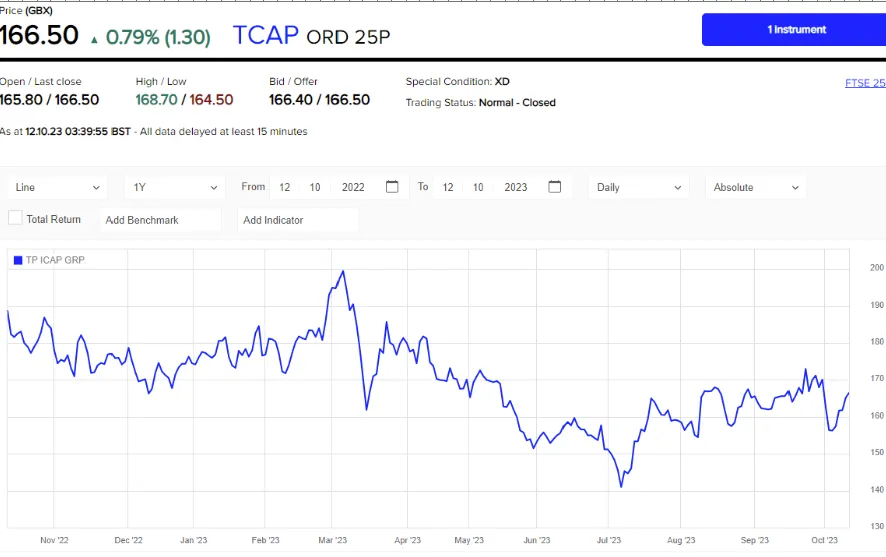Click the Apr '23 axis label
This screenshot has width=886, height=557.
(x=407, y=540)
